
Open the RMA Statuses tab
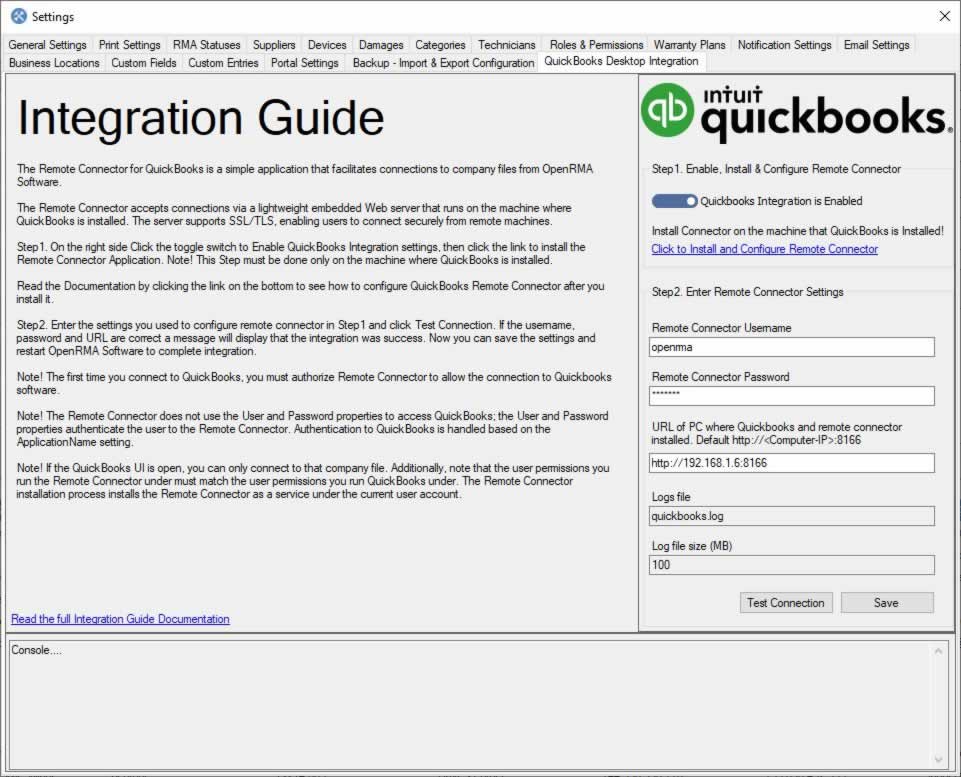coord(207,45)
